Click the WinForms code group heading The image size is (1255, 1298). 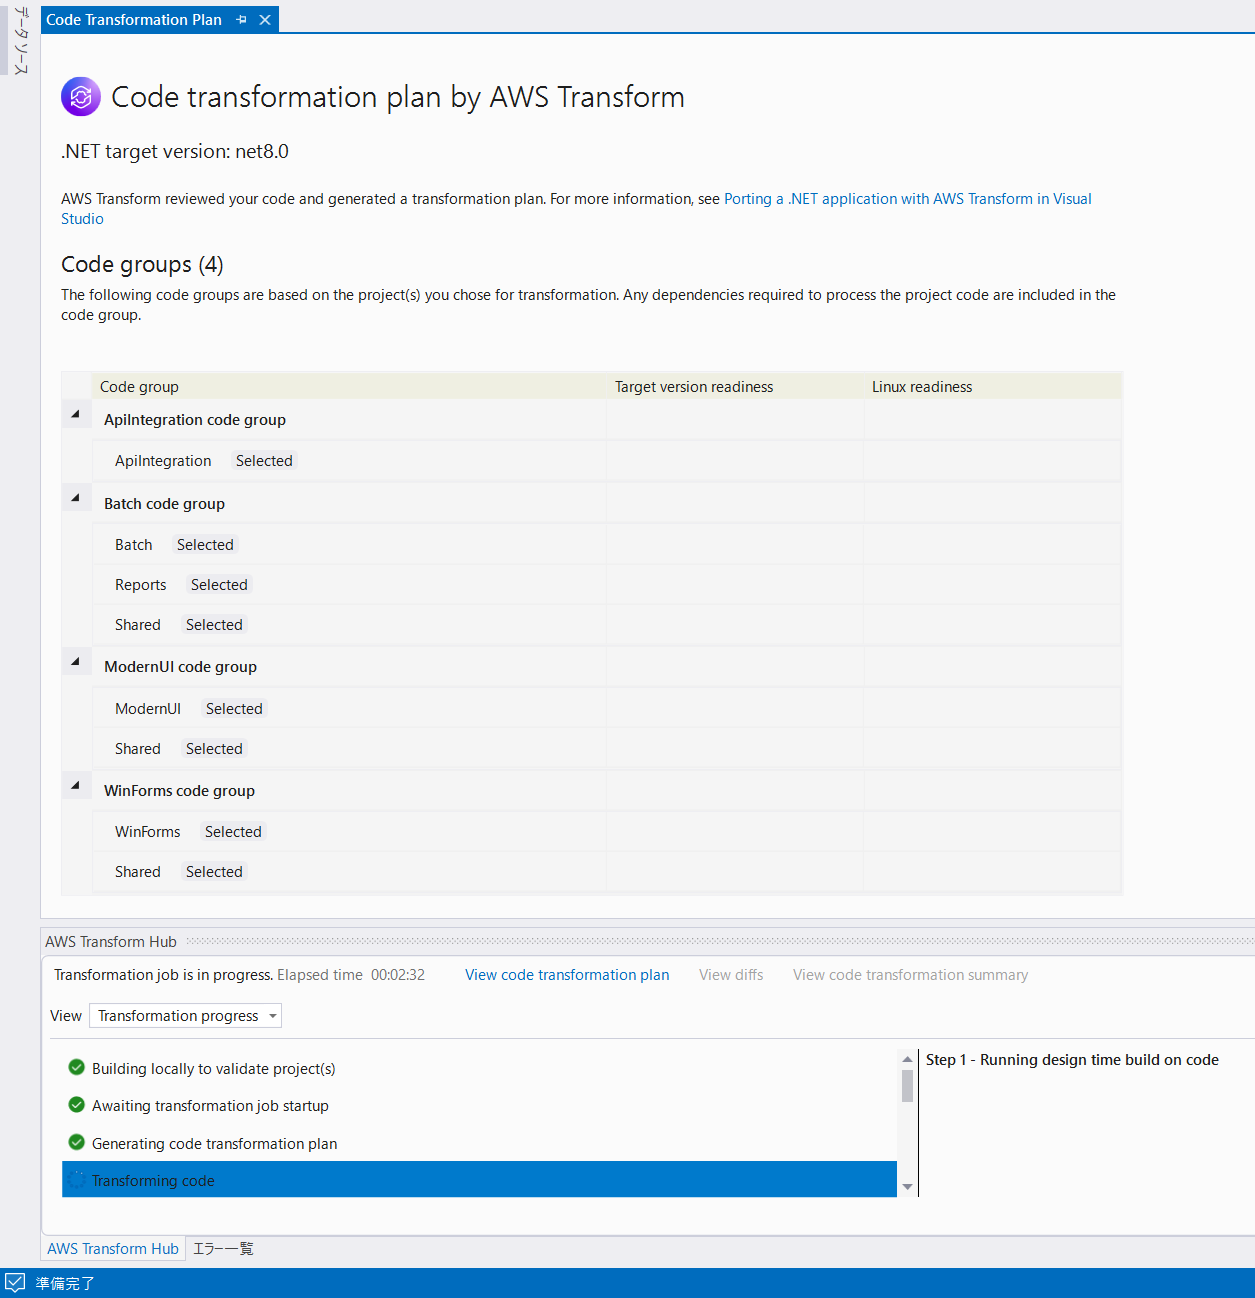[x=179, y=791]
